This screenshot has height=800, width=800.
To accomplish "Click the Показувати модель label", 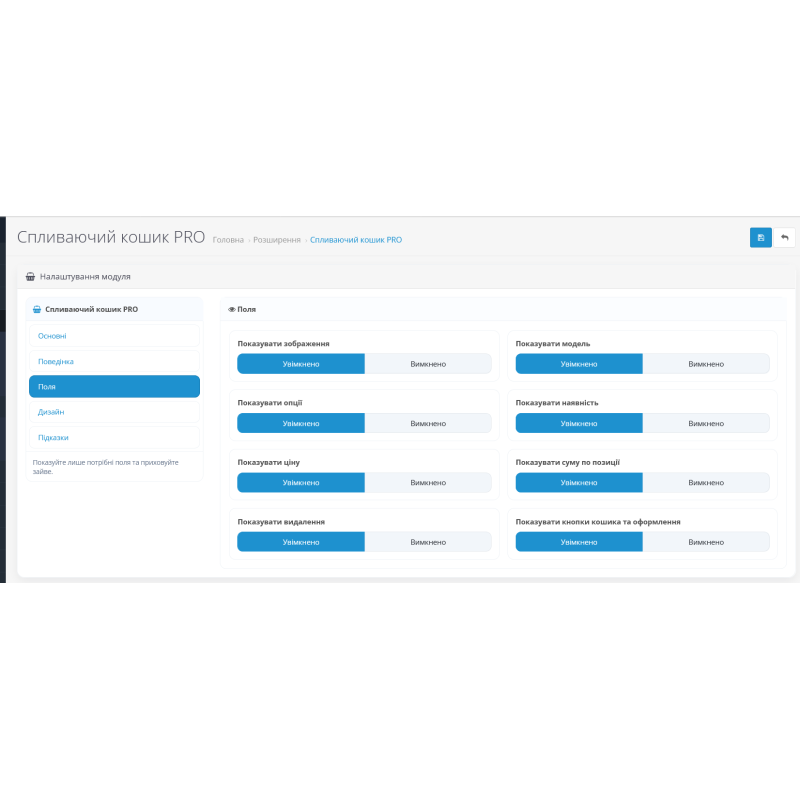I will coord(553,343).
